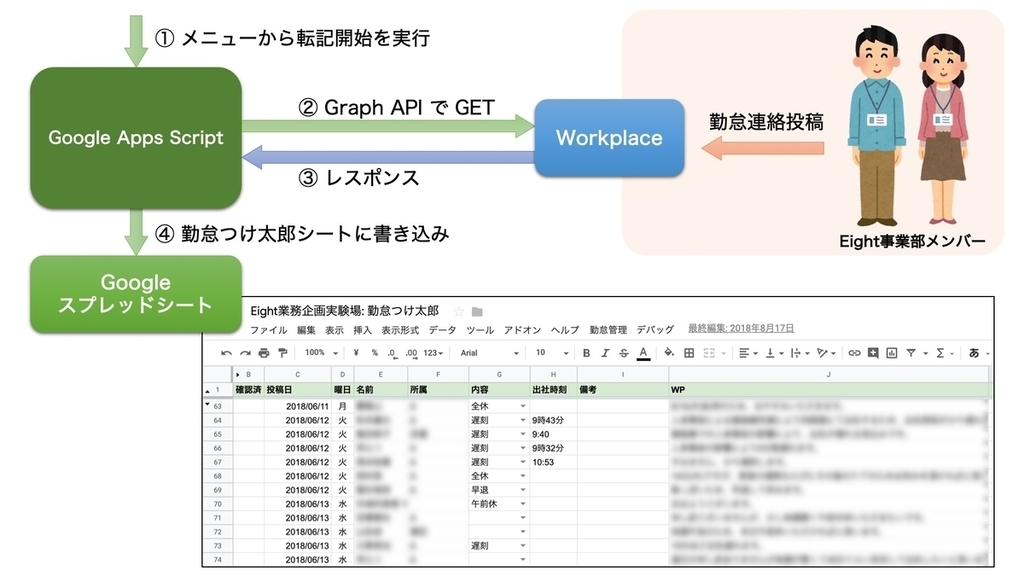Decrease decimal places with the .0 icon
Image resolution: width=1024 pixels, height=576 pixels.
point(392,353)
